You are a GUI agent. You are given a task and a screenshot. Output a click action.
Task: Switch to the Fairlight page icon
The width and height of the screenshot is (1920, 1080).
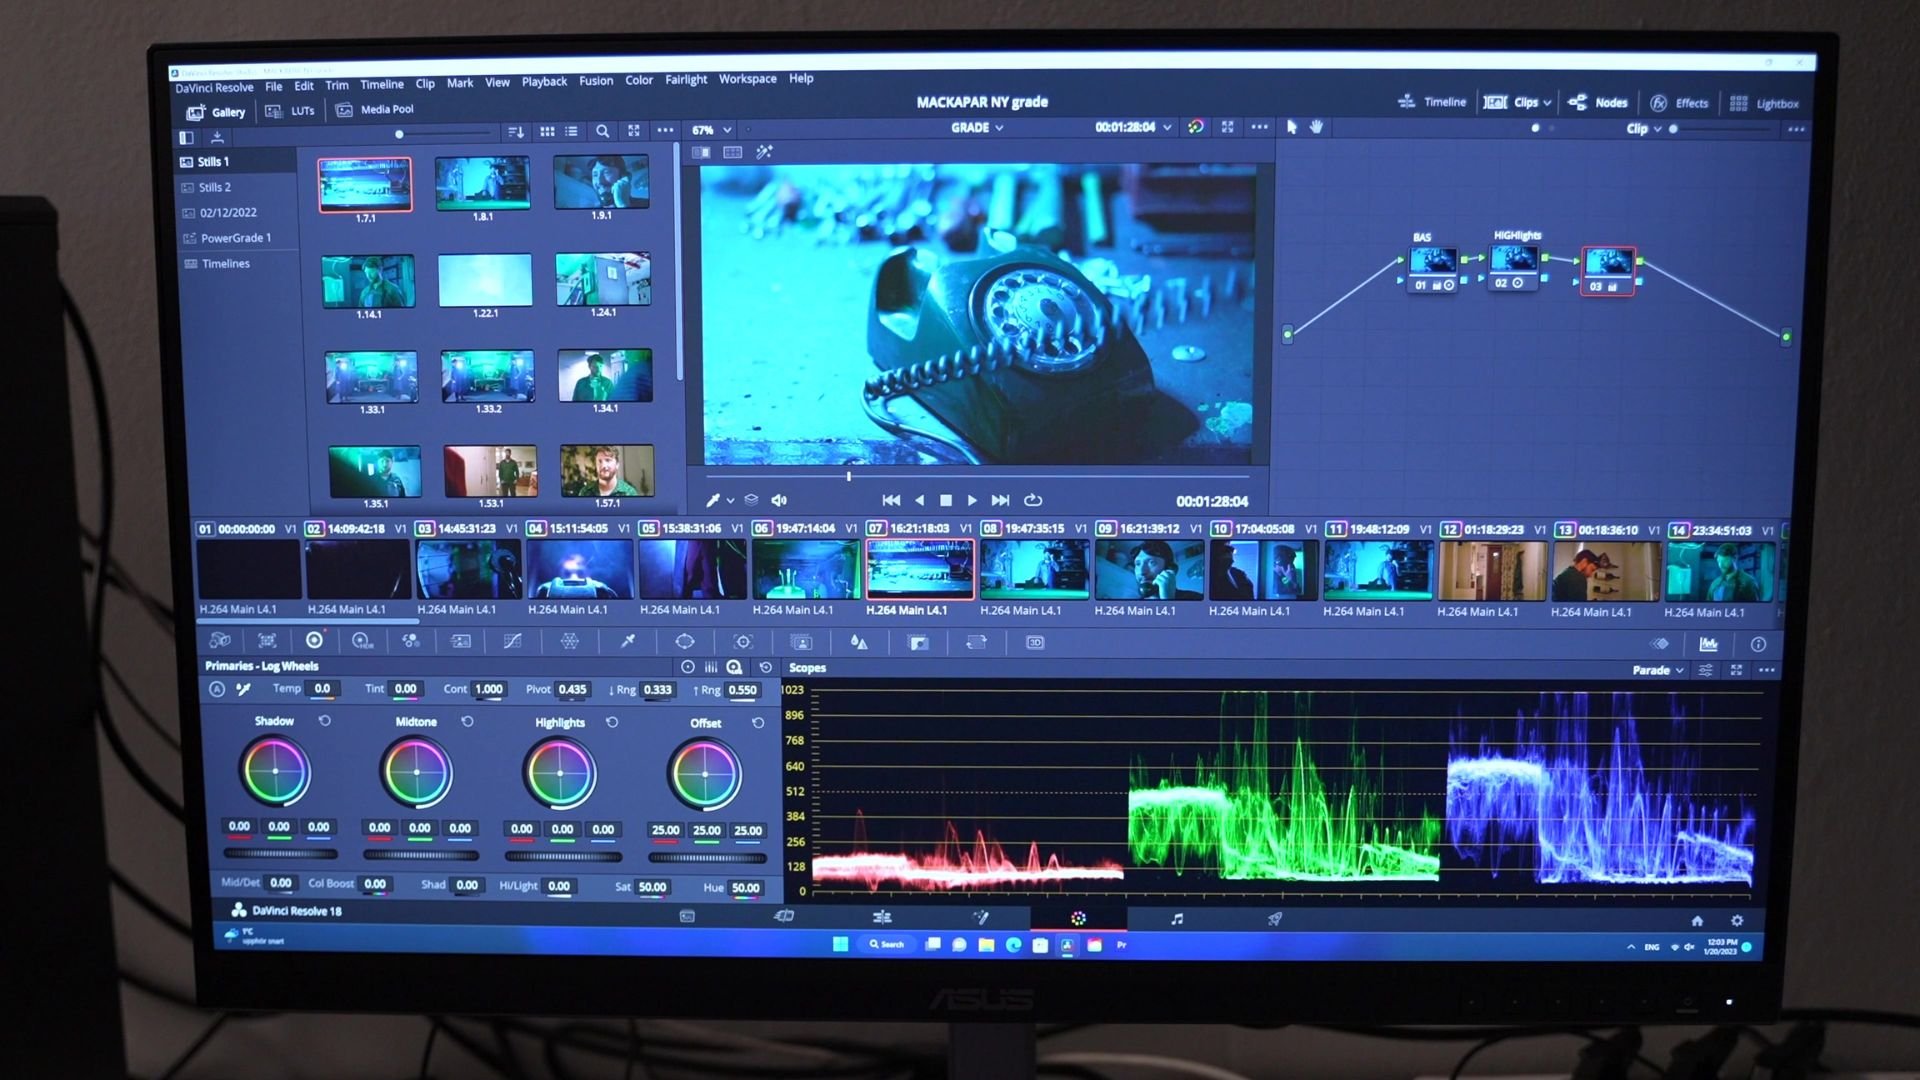point(1177,918)
